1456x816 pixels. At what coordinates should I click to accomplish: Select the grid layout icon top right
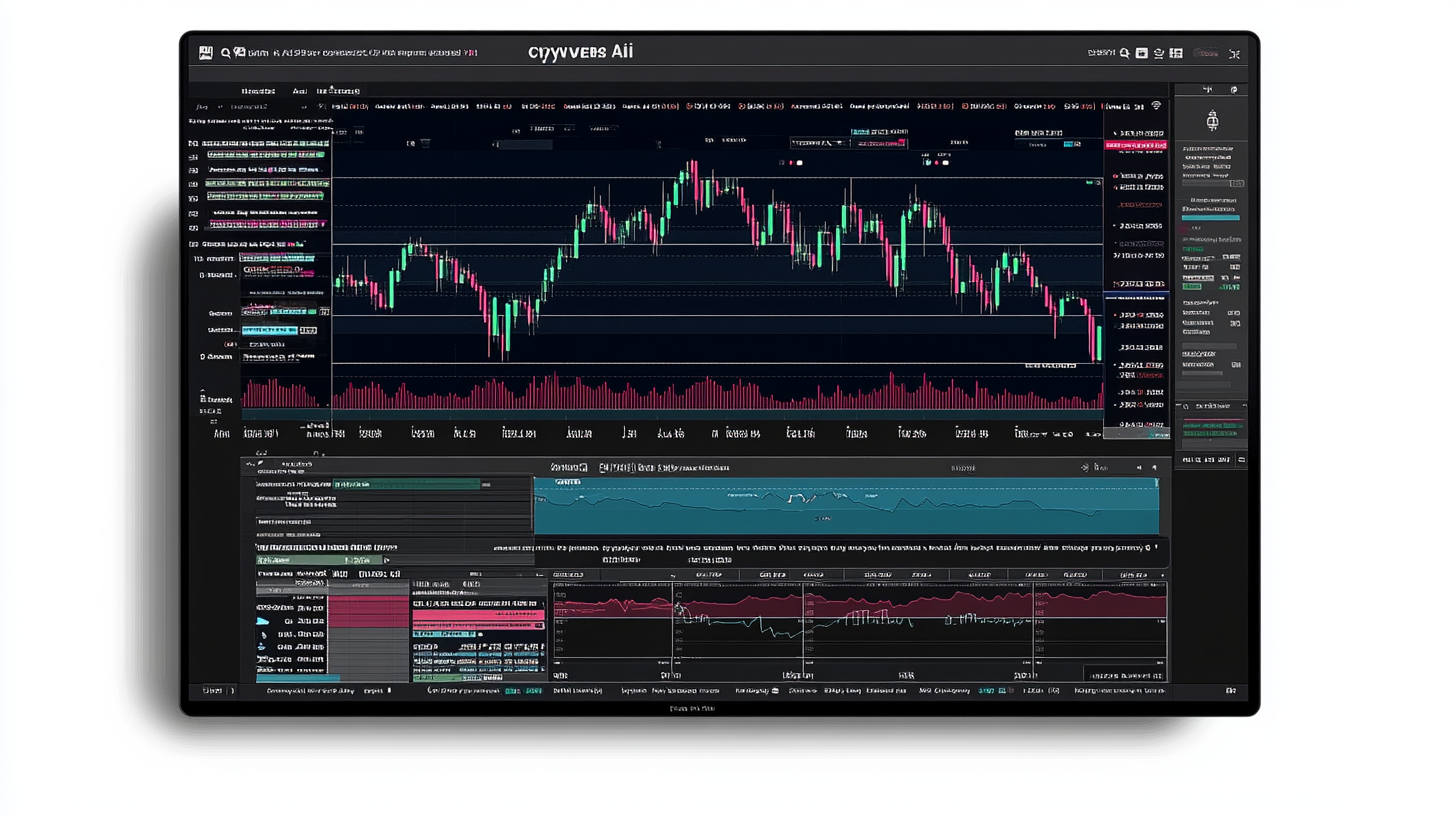point(1176,52)
